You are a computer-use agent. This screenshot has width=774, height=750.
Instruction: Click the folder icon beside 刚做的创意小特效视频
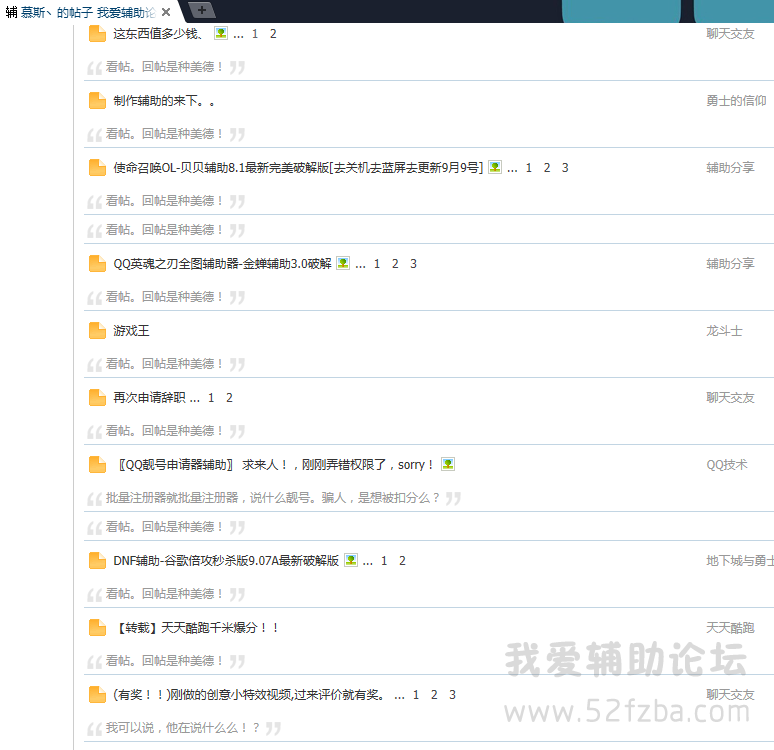[97, 695]
